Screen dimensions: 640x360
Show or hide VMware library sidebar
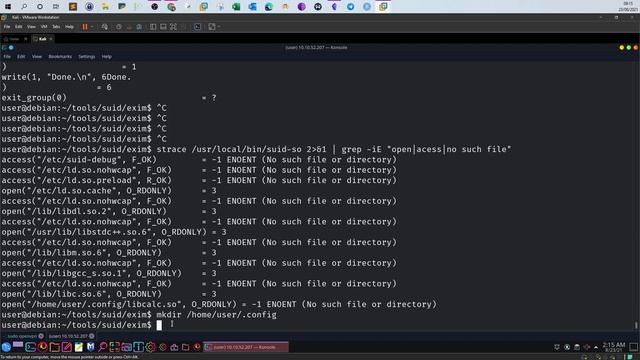[153, 27]
